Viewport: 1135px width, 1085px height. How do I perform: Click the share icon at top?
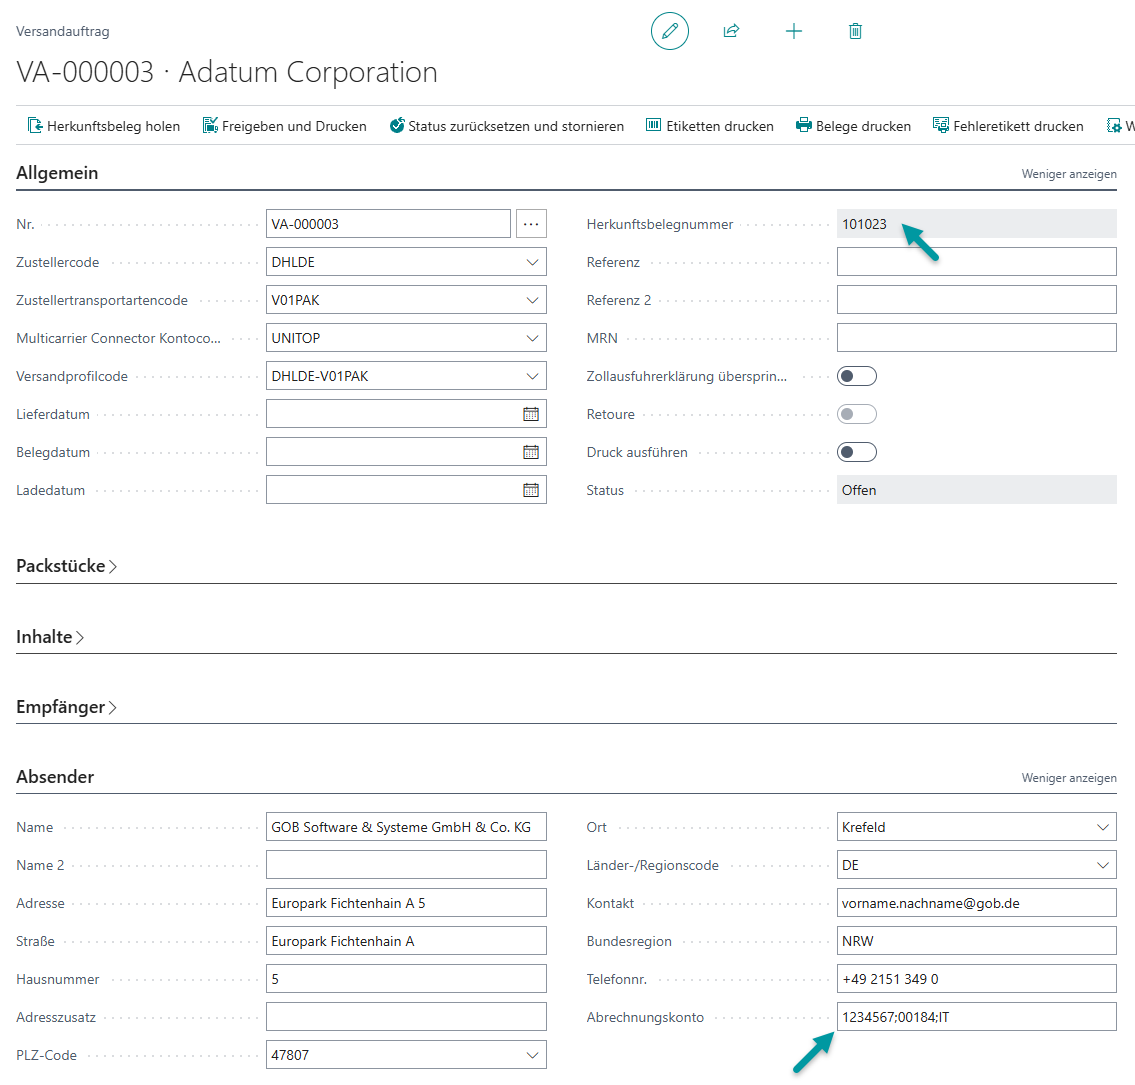(731, 31)
